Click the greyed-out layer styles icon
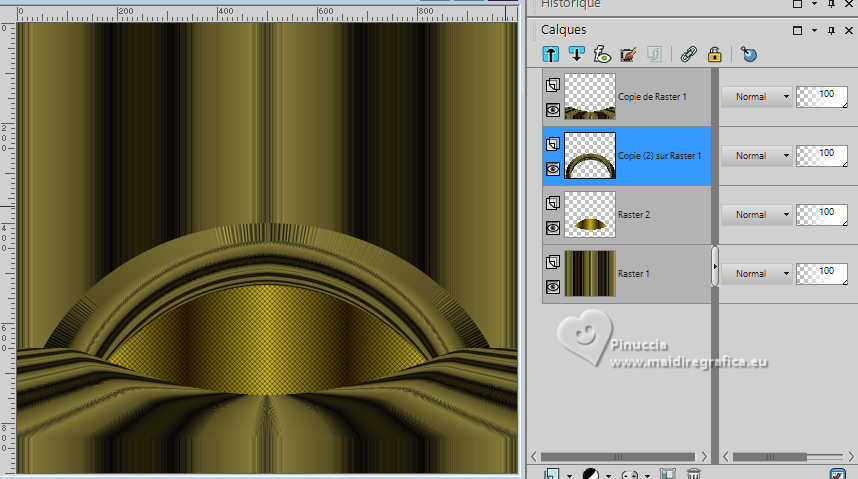 point(654,54)
